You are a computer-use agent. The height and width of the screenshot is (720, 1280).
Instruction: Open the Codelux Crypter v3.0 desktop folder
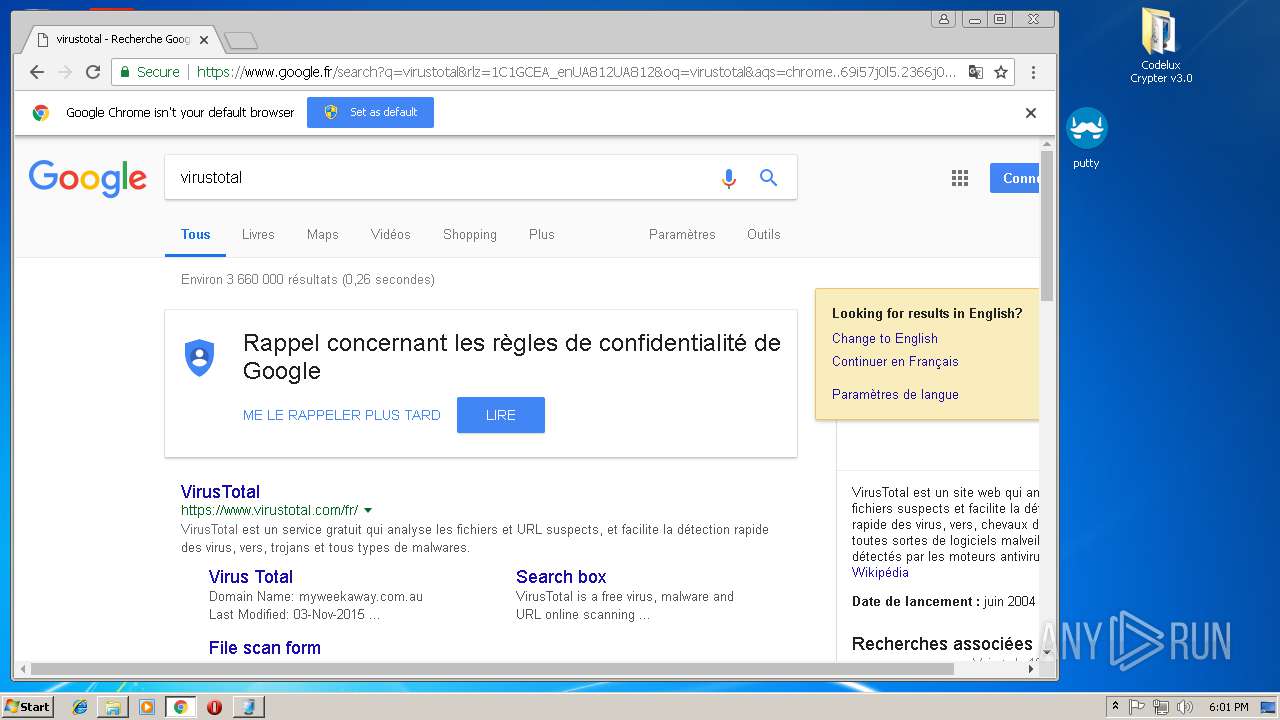1160,47
